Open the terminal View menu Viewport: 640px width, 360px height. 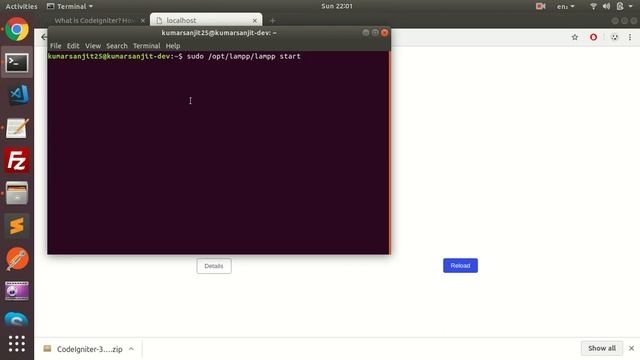[93, 46]
